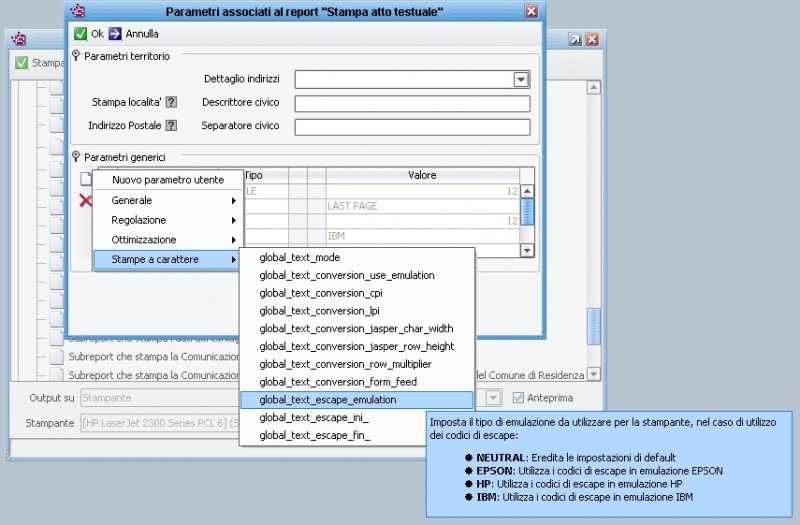Click the green Ok checkmark icon
Viewport: 800px width, 525px height.
click(81, 34)
